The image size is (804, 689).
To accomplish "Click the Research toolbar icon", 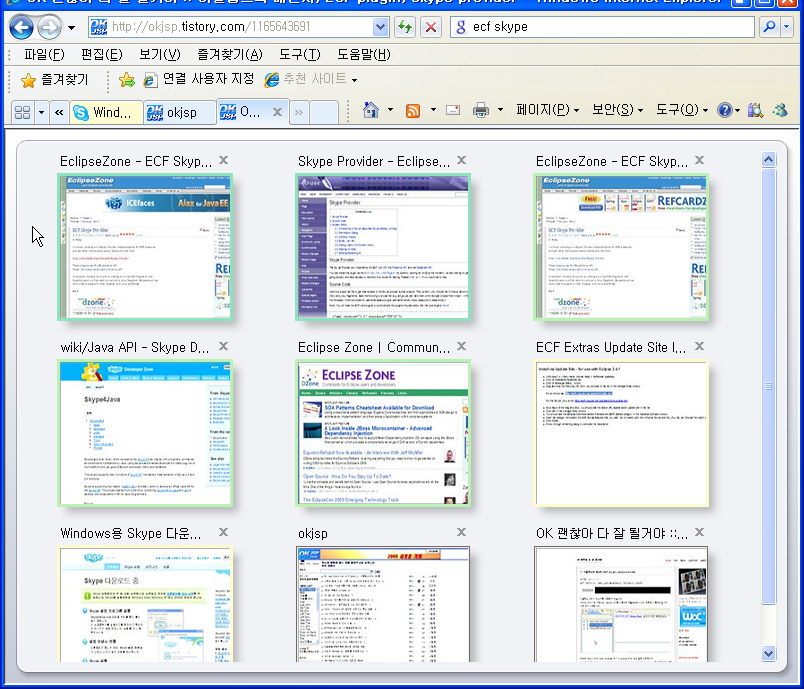I will (755, 110).
